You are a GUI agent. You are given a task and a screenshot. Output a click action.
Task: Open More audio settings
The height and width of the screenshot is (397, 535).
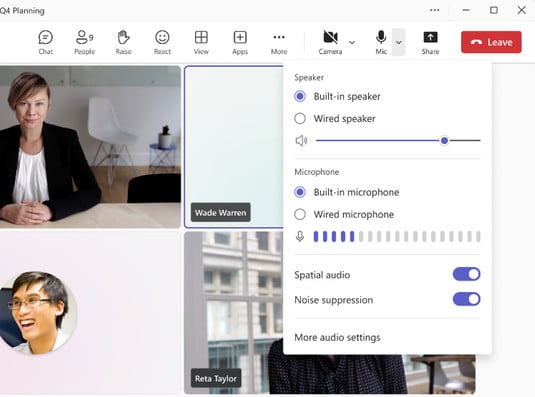pos(337,337)
